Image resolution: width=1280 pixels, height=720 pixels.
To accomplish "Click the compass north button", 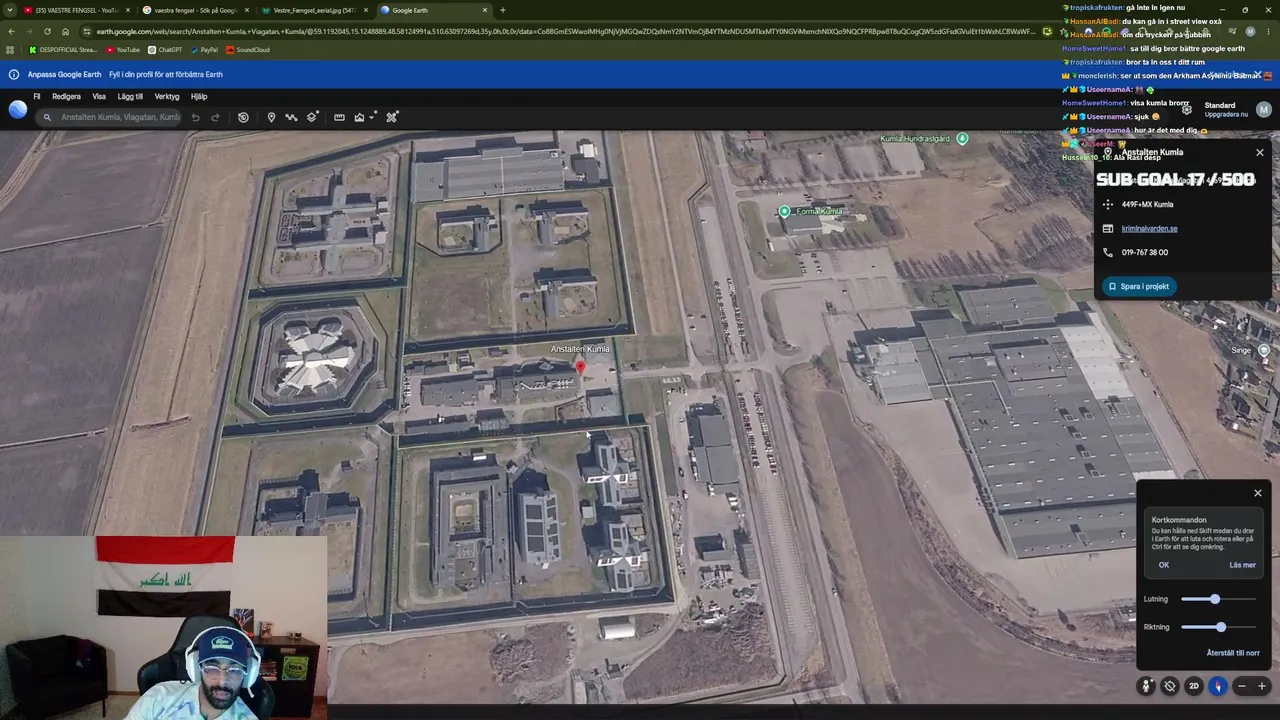I will 1218,686.
